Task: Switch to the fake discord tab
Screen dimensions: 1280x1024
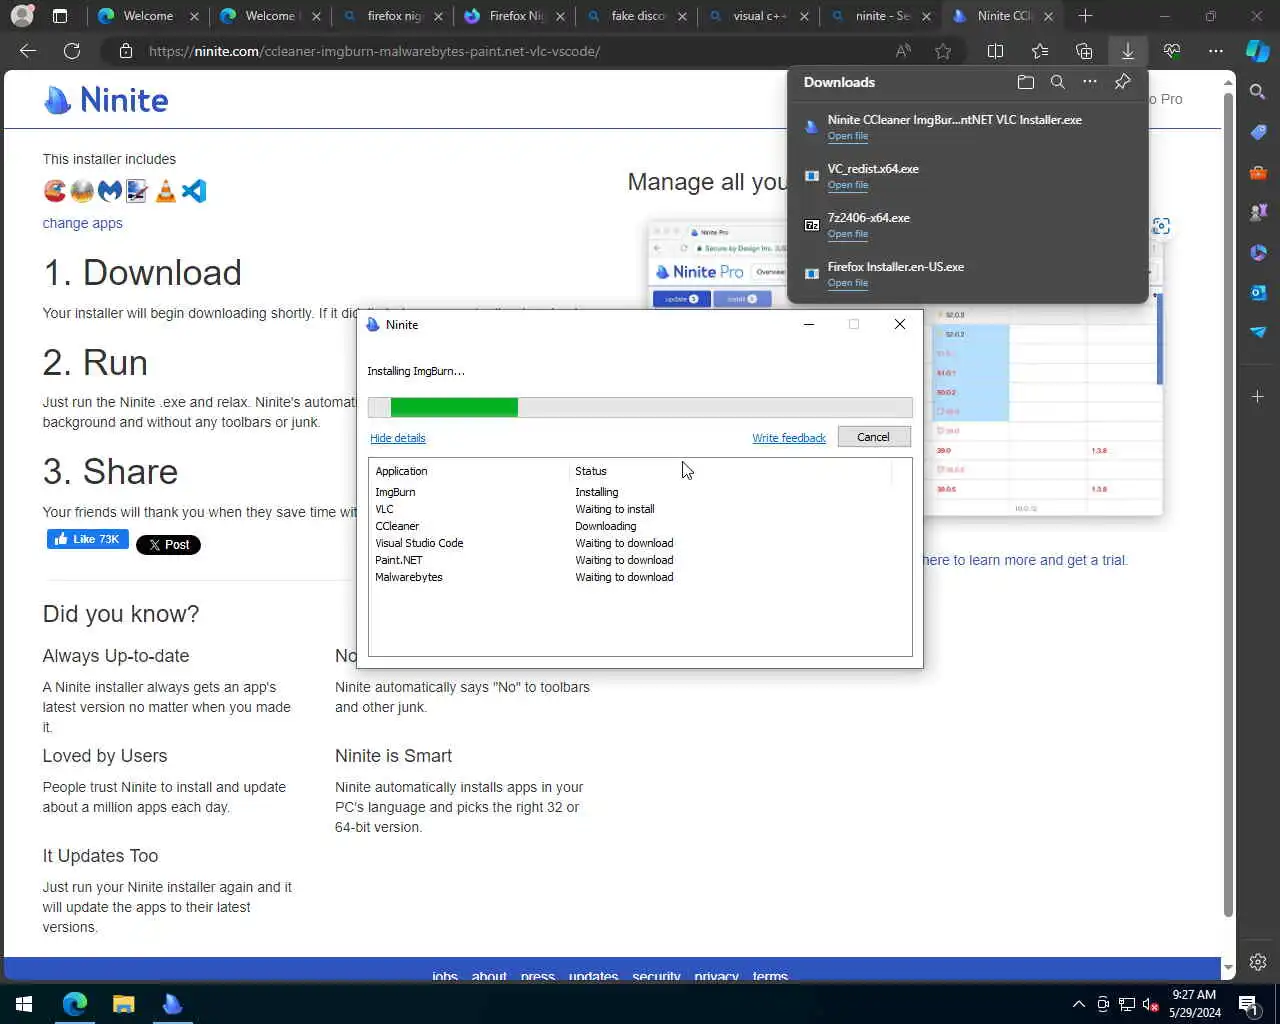Action: click(637, 16)
